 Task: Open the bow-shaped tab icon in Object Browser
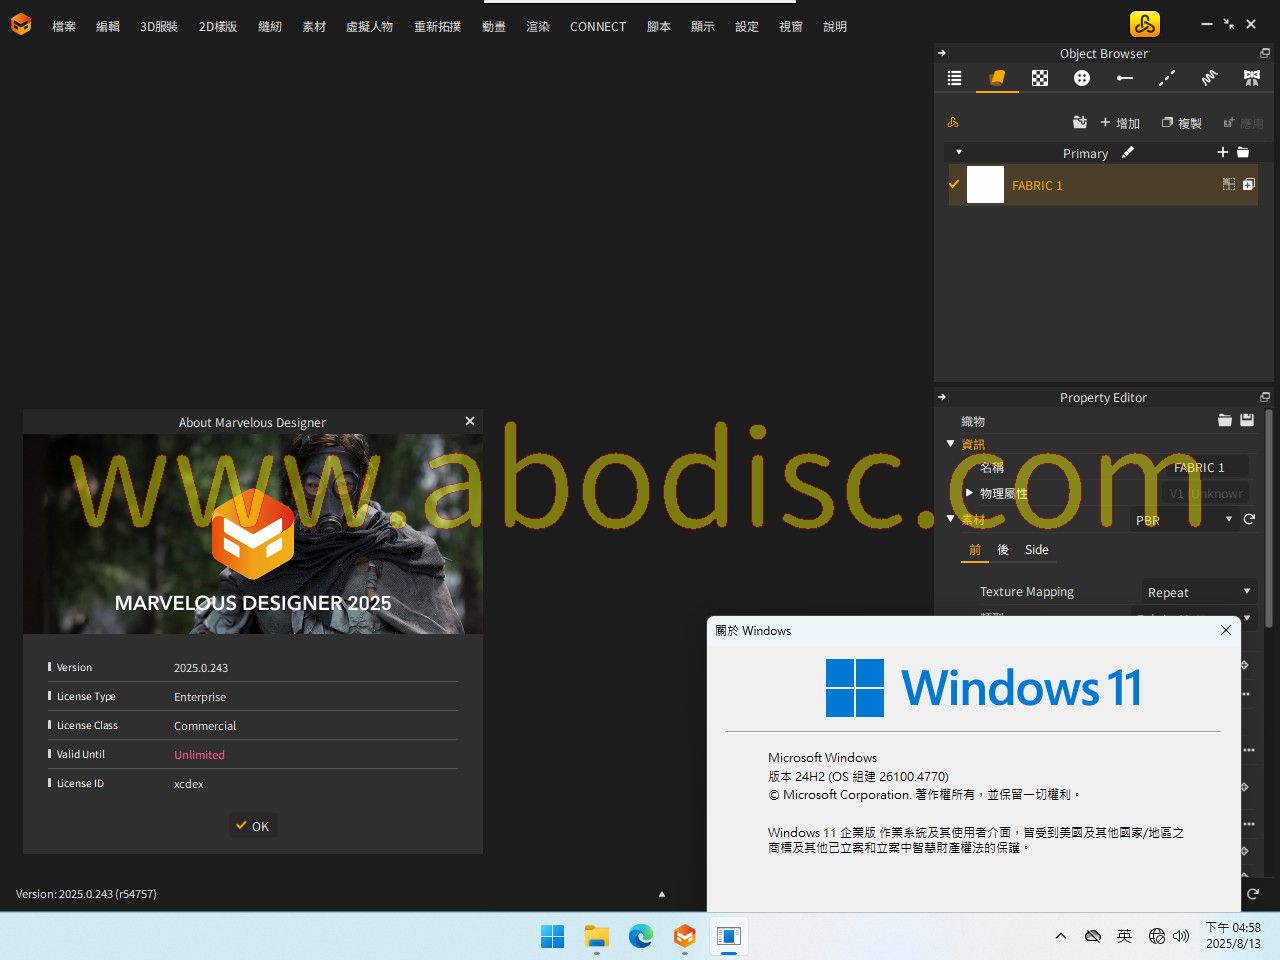pos(1251,78)
